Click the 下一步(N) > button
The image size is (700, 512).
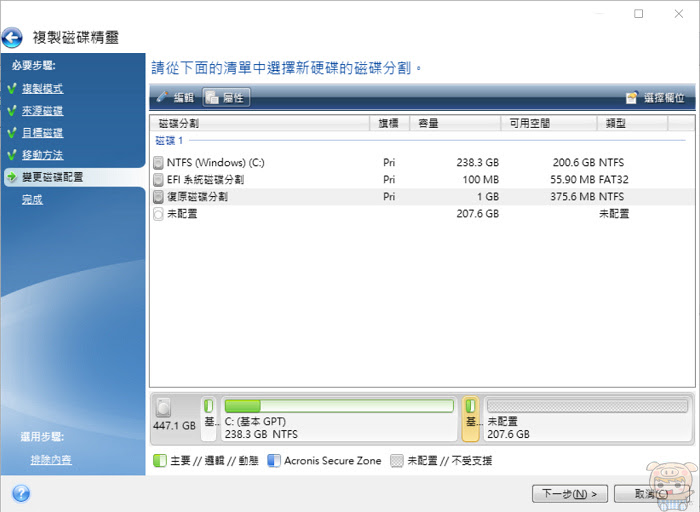pyautogui.click(x=570, y=494)
